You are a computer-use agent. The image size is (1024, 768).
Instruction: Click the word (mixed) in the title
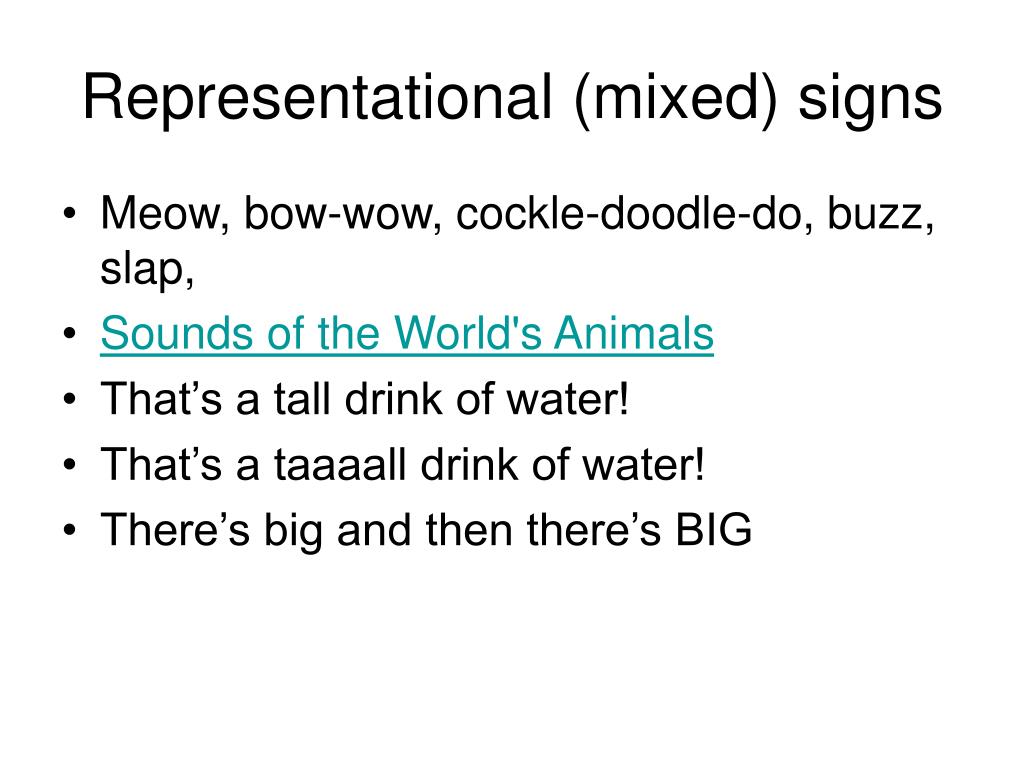coord(676,99)
